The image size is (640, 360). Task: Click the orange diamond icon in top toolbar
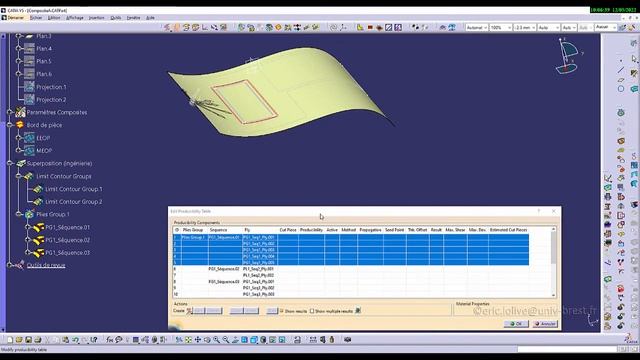[278, 27]
